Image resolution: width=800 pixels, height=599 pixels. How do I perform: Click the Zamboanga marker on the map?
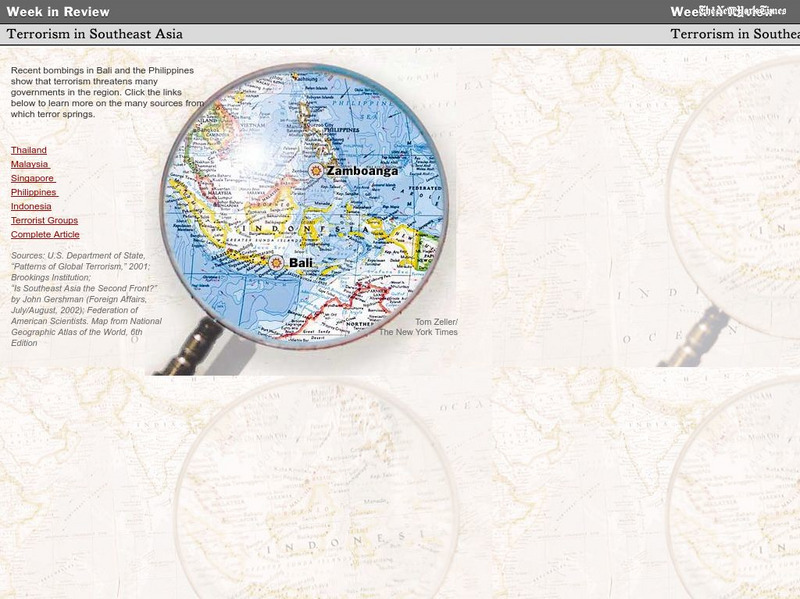pyautogui.click(x=316, y=170)
